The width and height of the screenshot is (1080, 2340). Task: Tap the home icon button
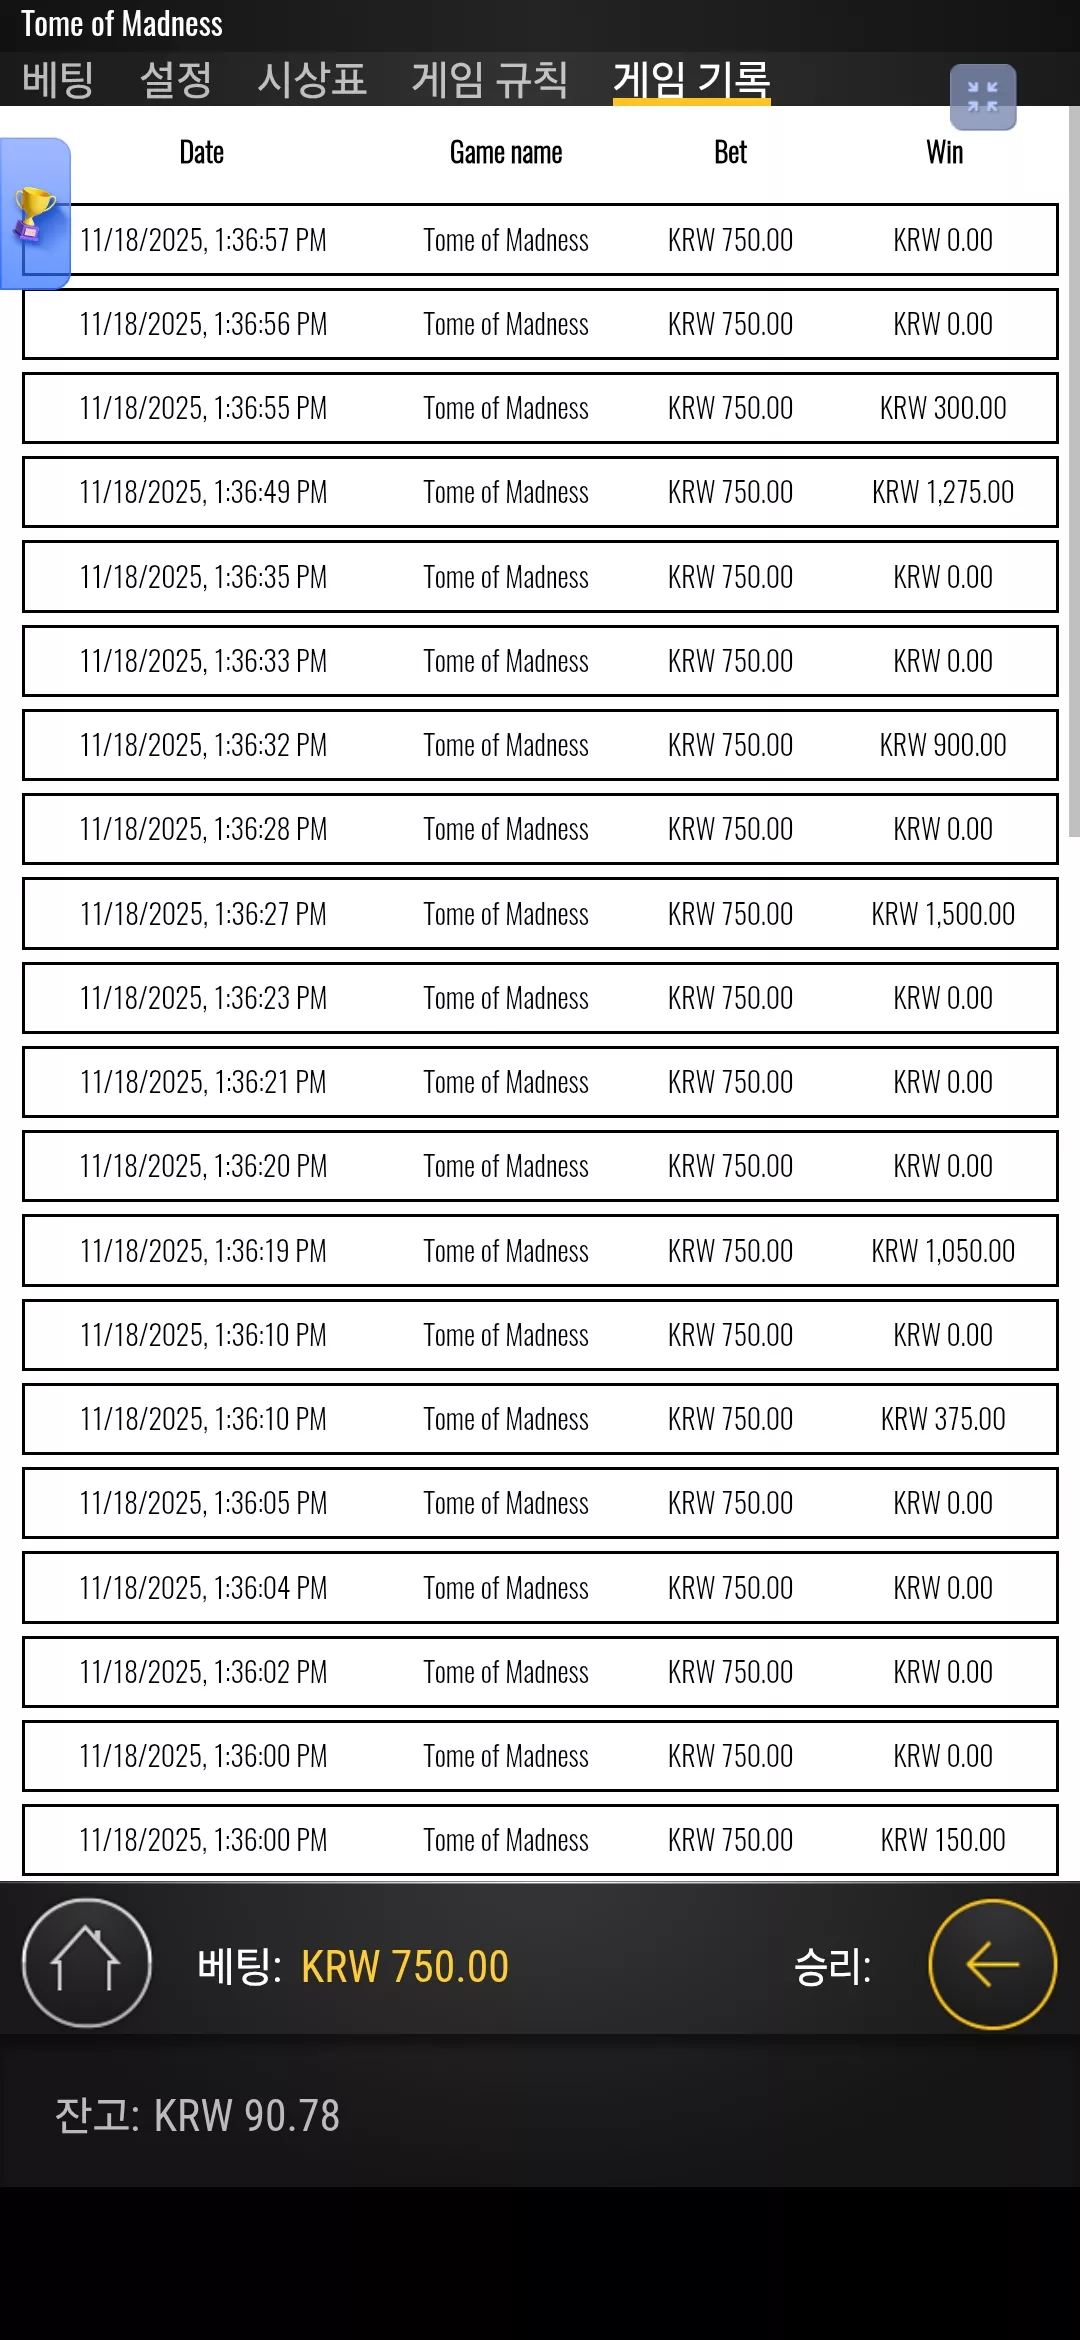point(87,1963)
